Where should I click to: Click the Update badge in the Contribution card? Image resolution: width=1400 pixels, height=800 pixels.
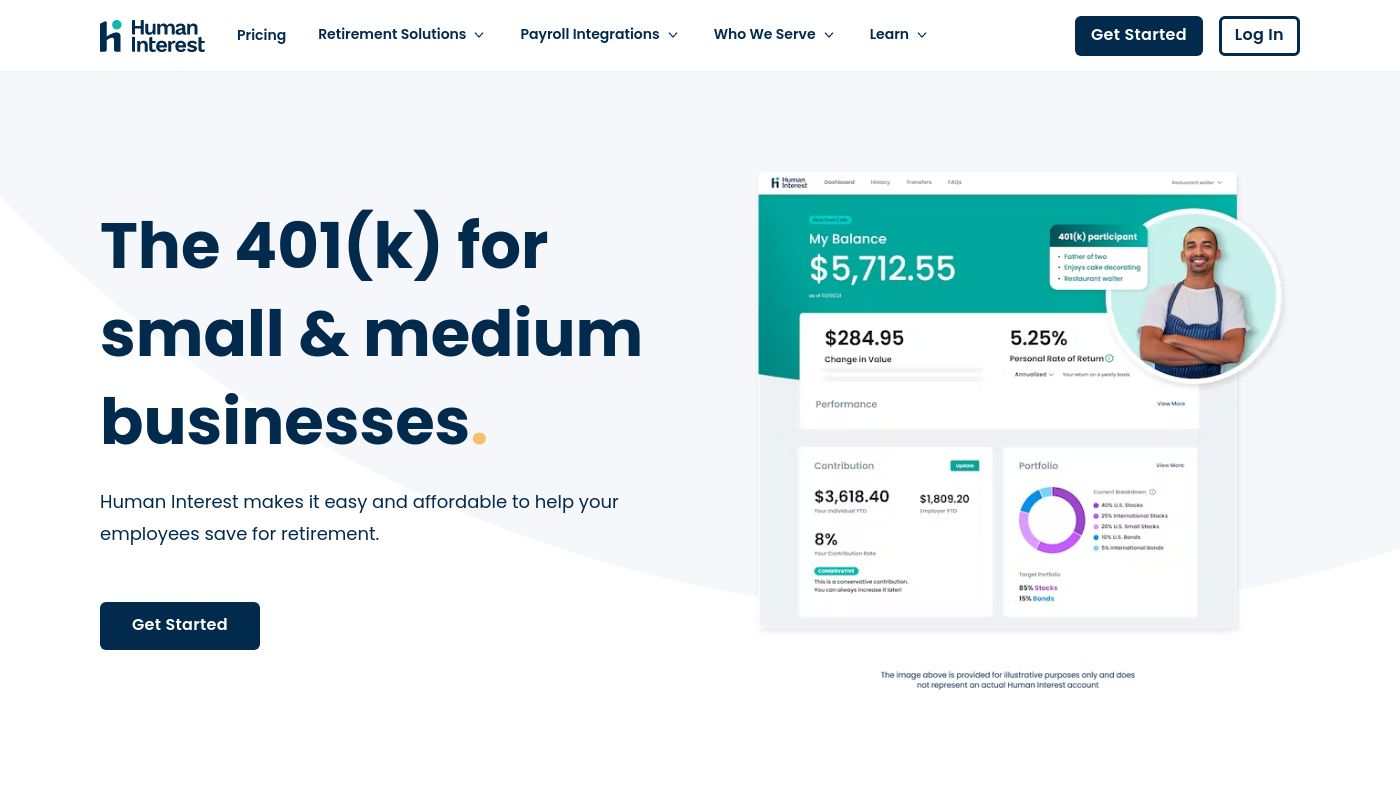coord(964,466)
